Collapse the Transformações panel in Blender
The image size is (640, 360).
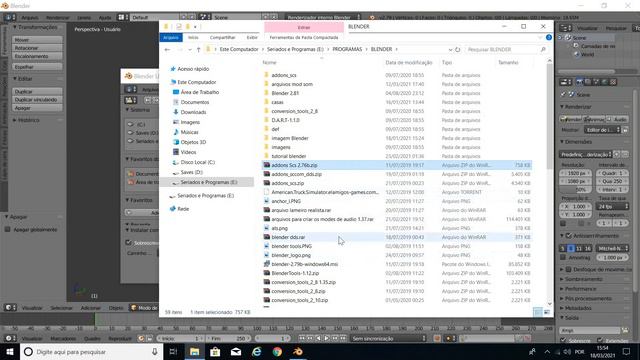point(15,27)
